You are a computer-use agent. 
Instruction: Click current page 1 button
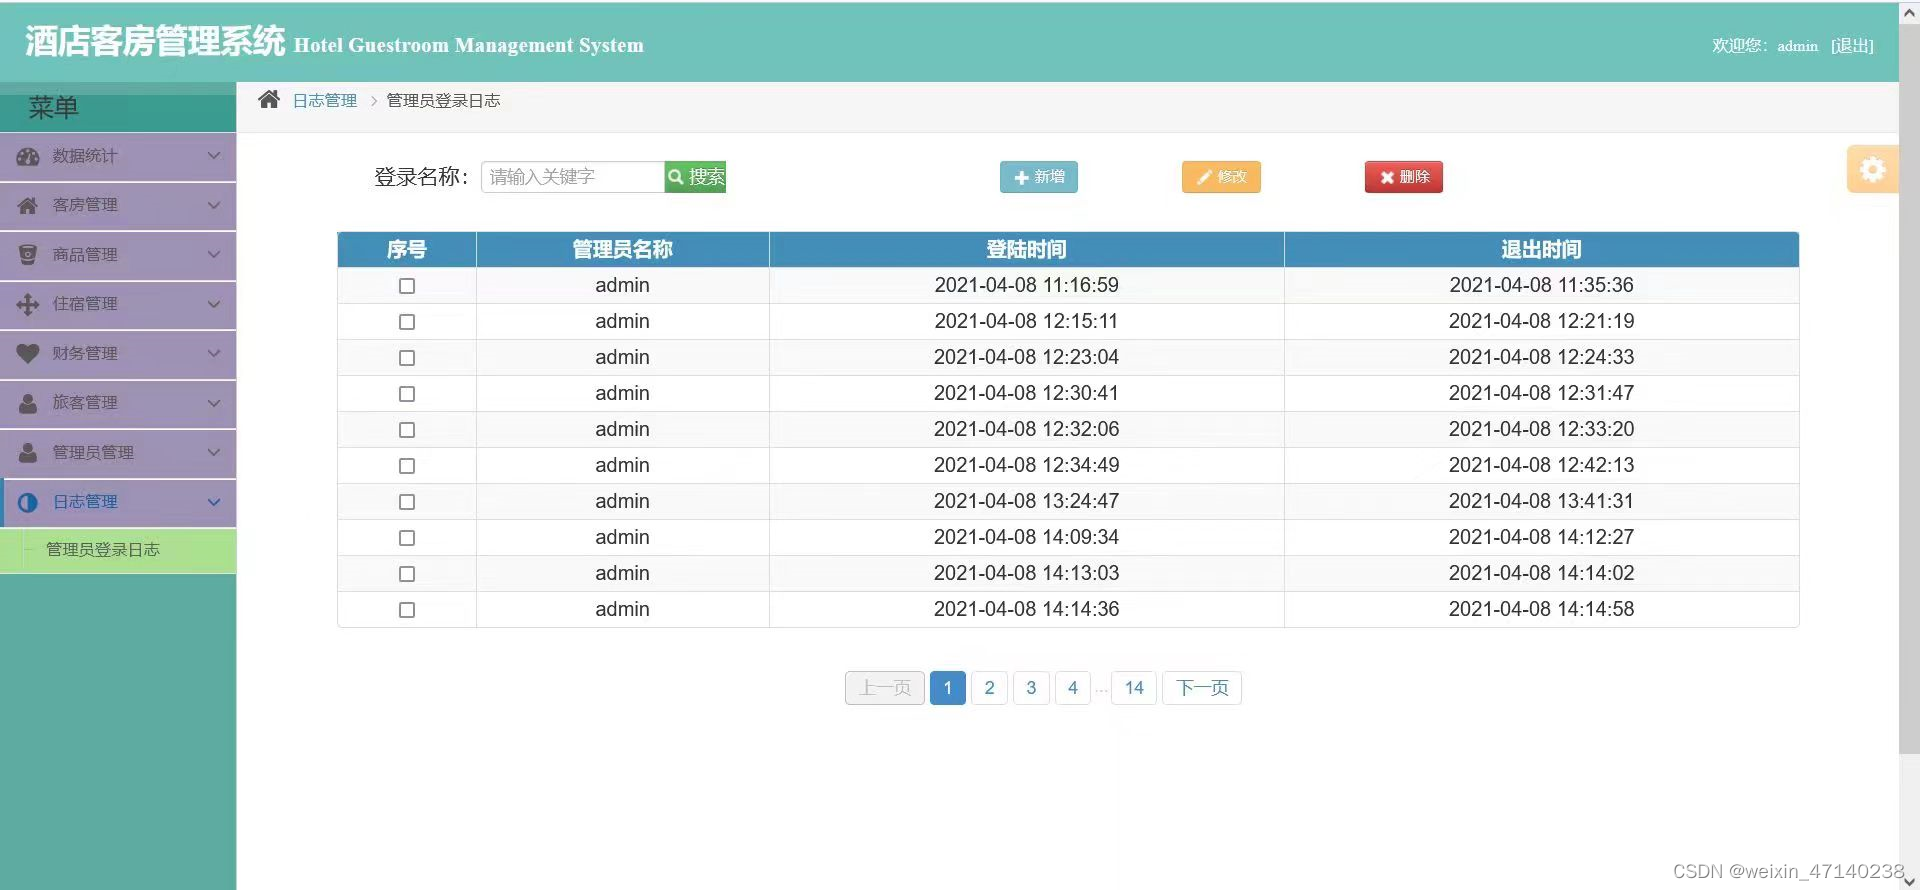948,688
